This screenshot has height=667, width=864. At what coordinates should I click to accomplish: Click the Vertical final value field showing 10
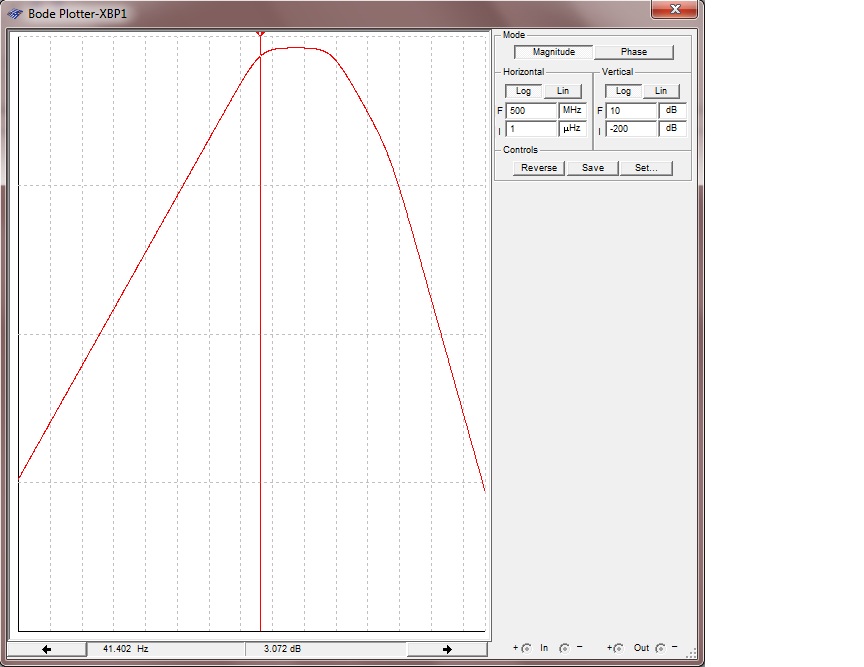(631, 111)
